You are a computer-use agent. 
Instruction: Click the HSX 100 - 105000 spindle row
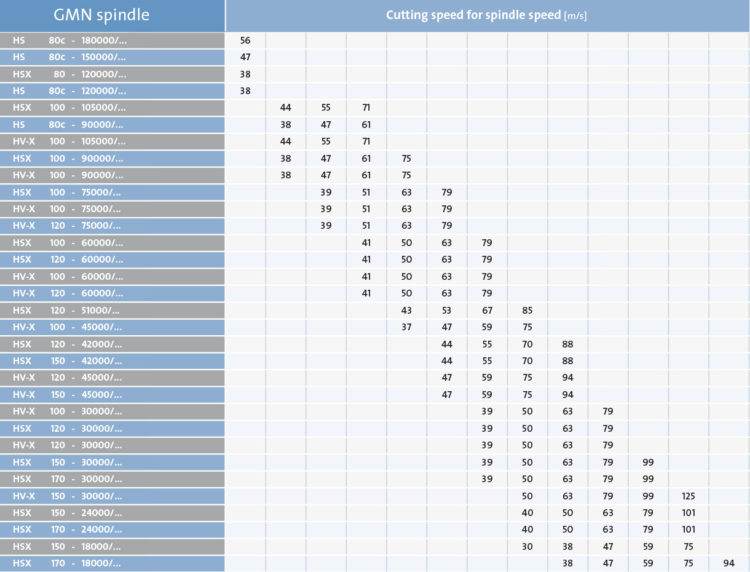tap(112, 107)
